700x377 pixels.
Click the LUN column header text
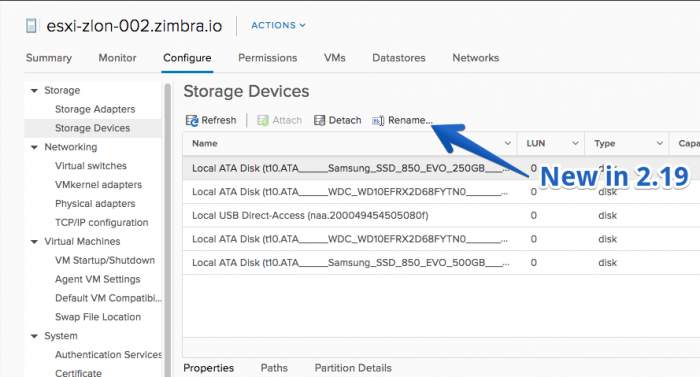coord(536,143)
